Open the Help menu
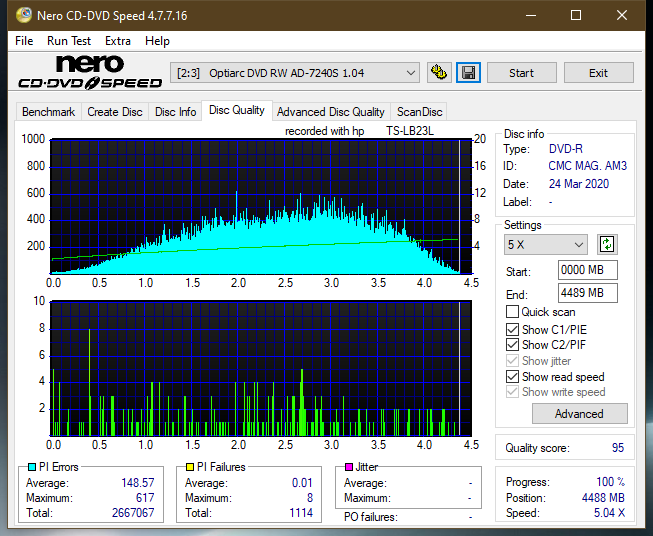This screenshot has width=653, height=536. coord(157,41)
